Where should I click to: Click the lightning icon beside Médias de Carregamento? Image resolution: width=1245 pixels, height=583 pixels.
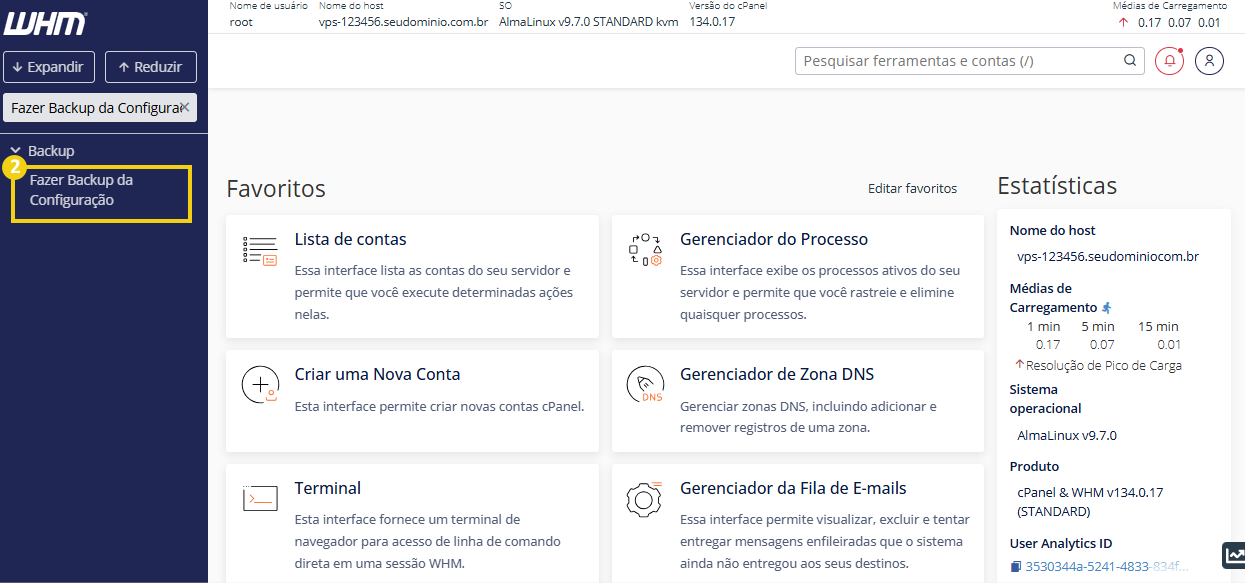1109,307
